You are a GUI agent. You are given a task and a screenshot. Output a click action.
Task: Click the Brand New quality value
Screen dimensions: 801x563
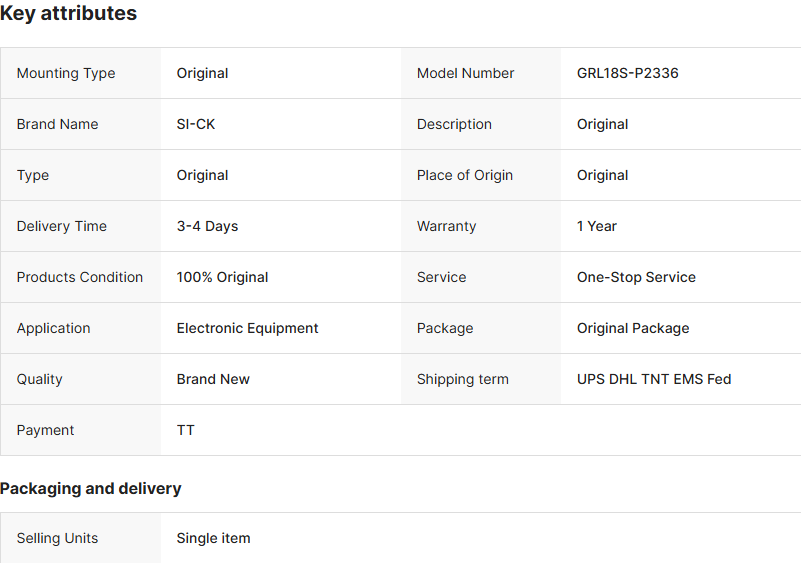[213, 379]
